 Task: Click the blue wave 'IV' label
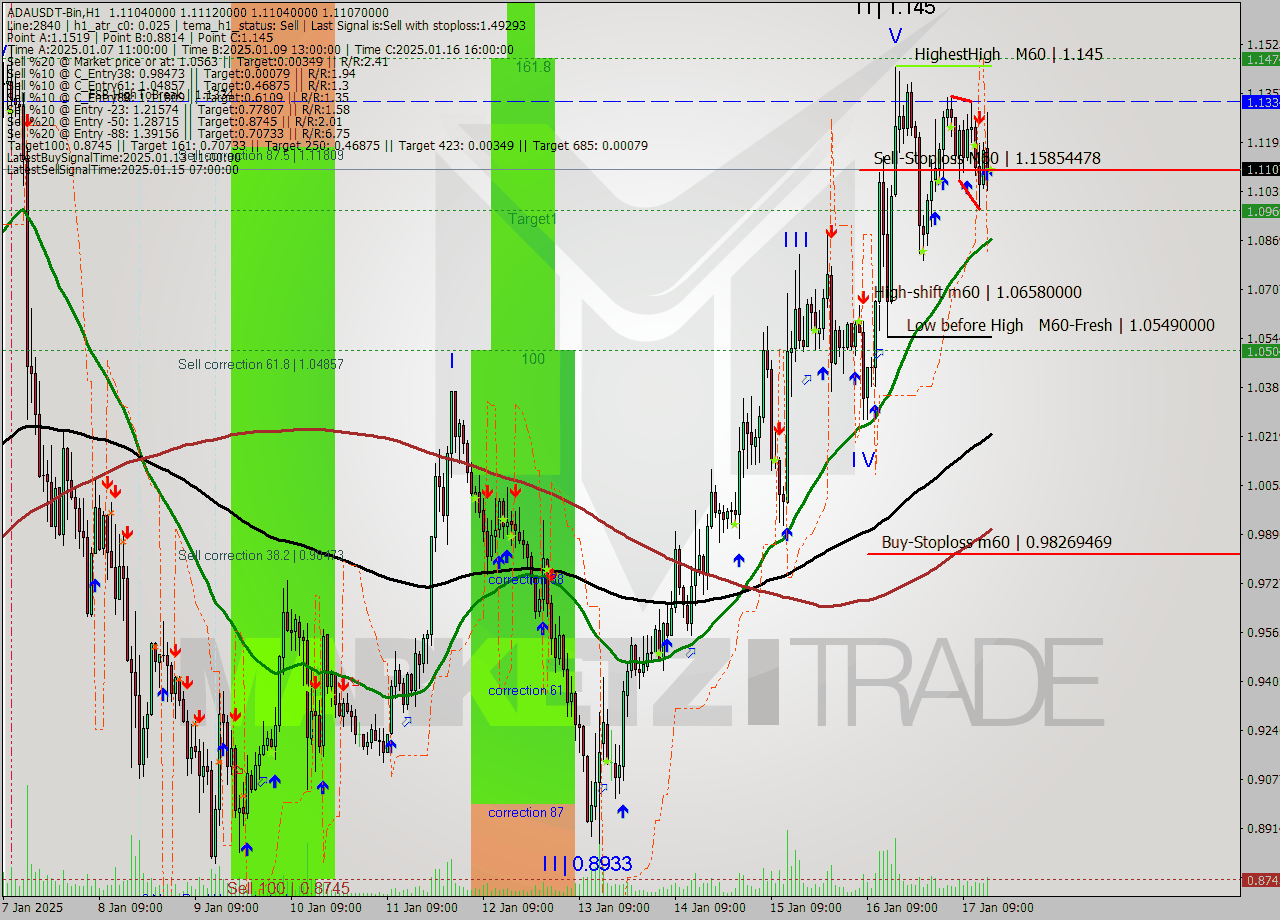(863, 459)
